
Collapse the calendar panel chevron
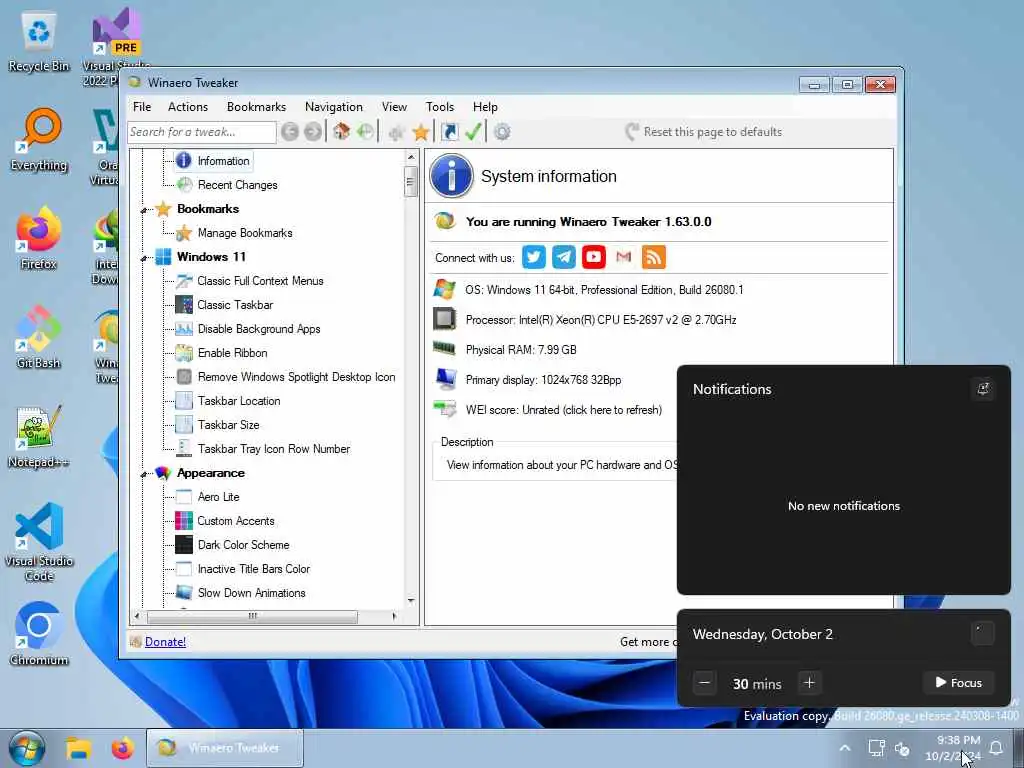(982, 633)
